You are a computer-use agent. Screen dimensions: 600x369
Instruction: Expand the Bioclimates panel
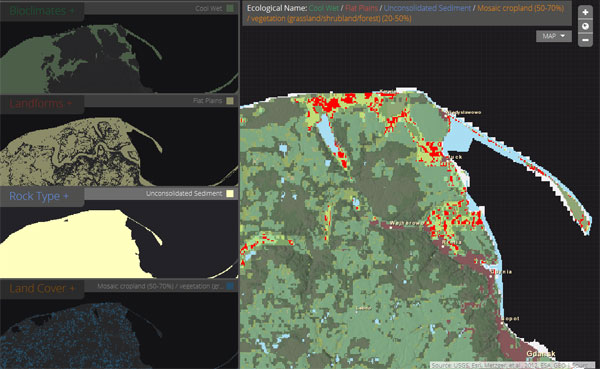pos(42,10)
